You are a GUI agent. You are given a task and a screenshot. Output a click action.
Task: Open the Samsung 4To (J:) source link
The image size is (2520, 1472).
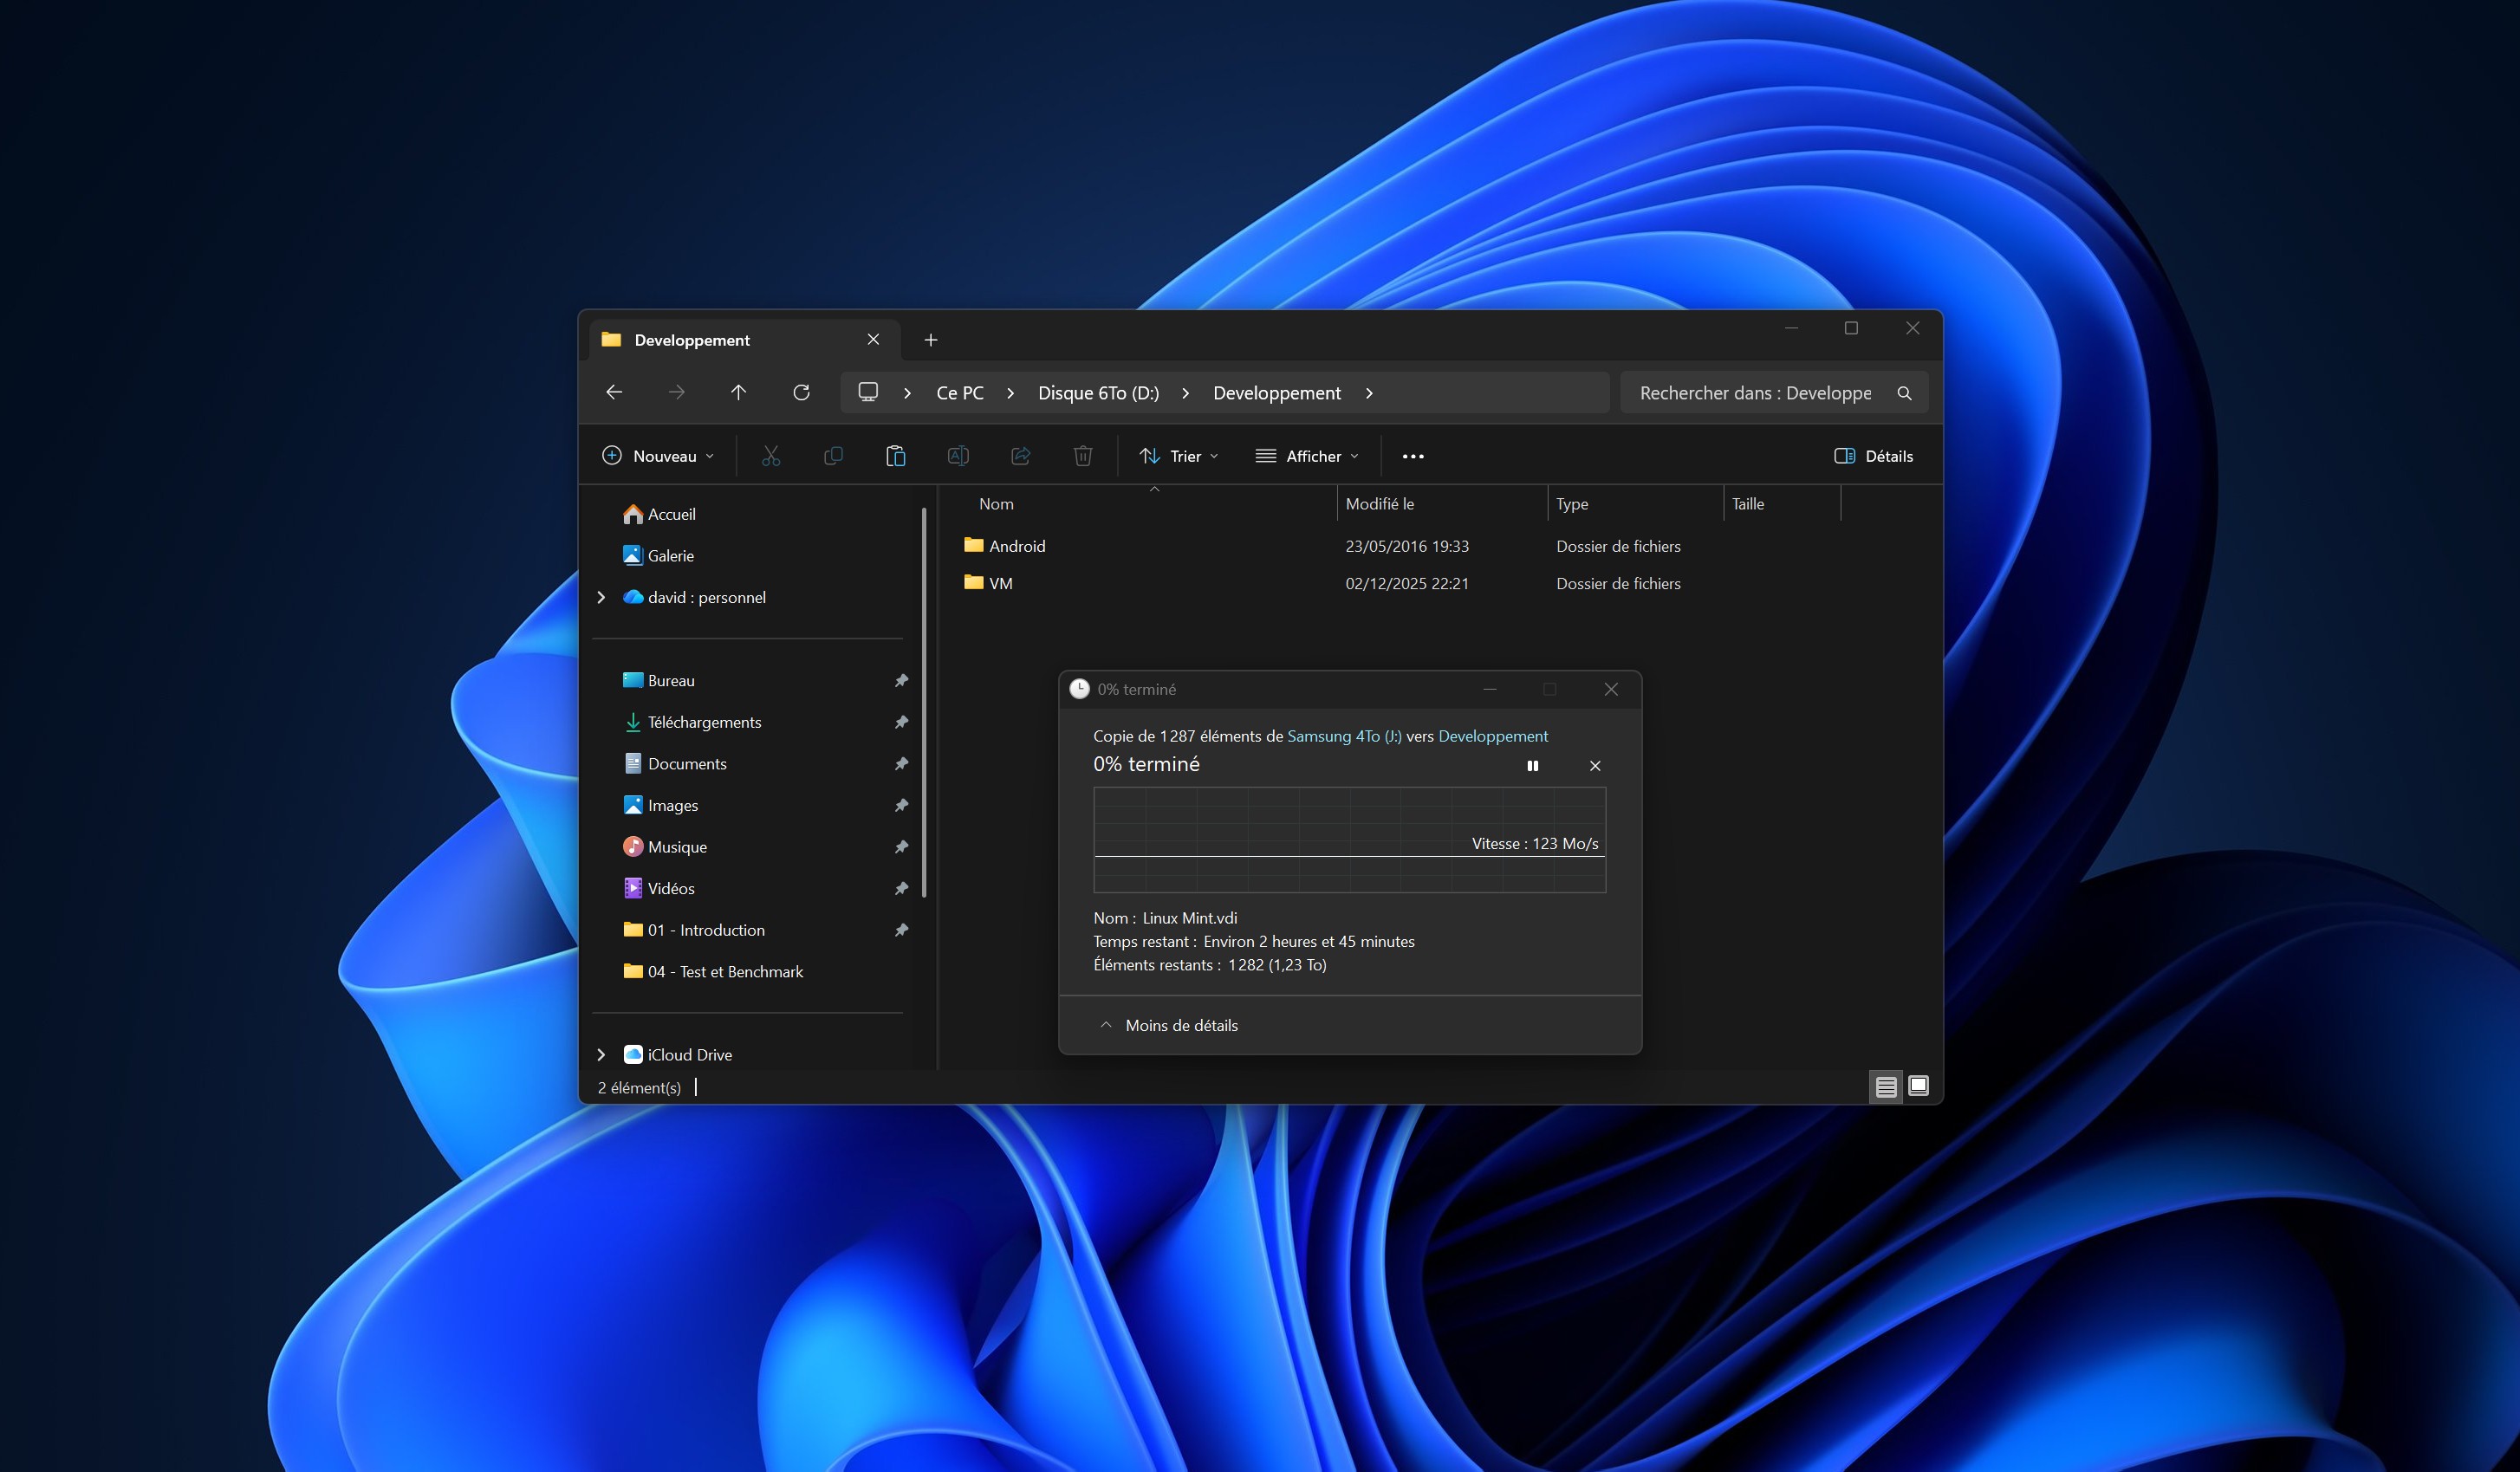pos(1343,736)
